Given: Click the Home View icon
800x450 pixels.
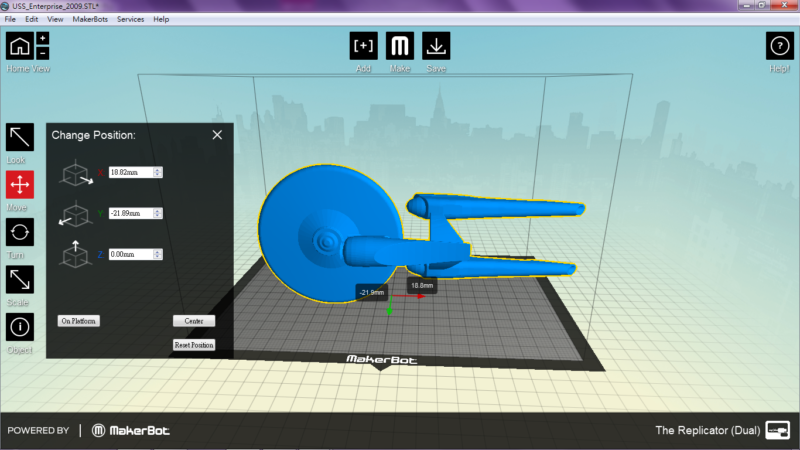Looking at the screenshot, I should (20, 46).
